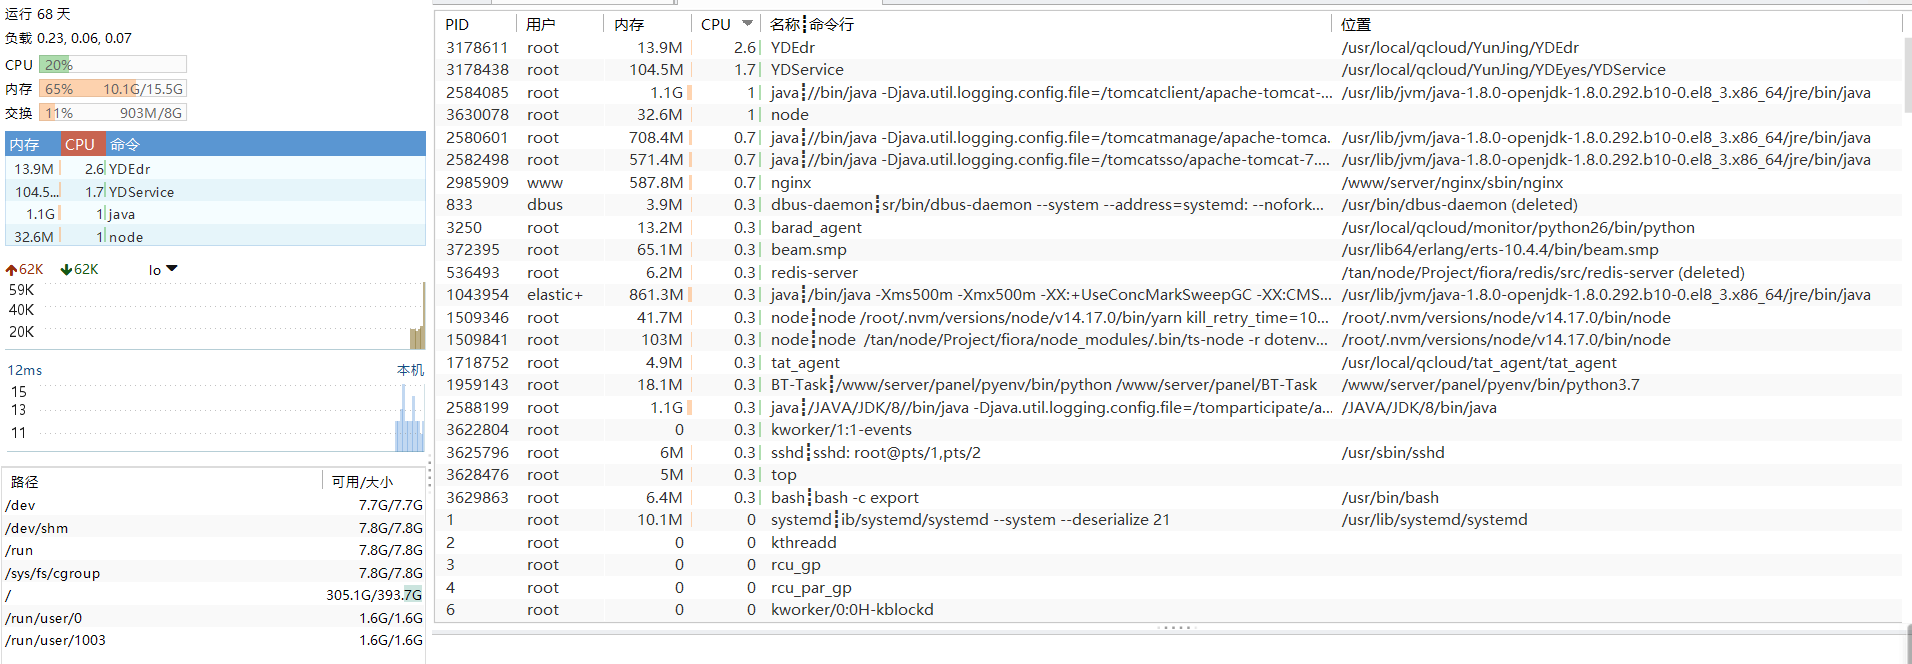Select the 内存 tab in the top-process panel
Screen dimensions: 1912x664
tap(32, 144)
